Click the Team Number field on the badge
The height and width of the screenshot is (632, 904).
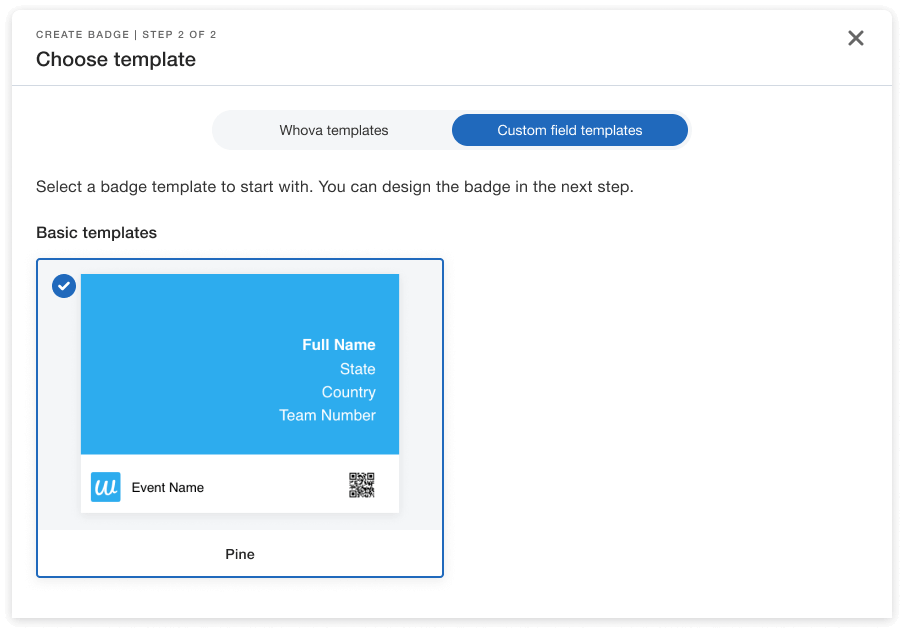[x=327, y=415]
